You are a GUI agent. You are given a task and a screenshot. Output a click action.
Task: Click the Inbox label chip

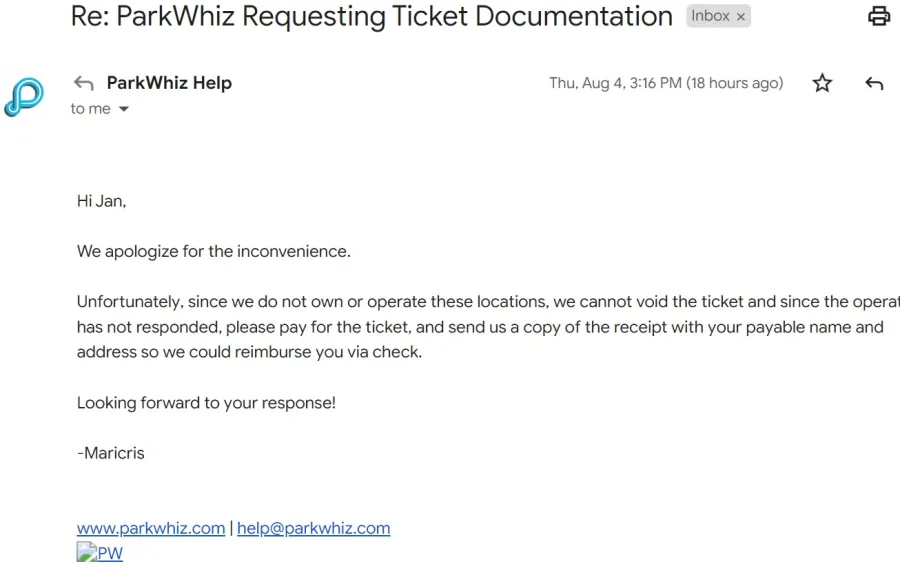[x=710, y=16]
